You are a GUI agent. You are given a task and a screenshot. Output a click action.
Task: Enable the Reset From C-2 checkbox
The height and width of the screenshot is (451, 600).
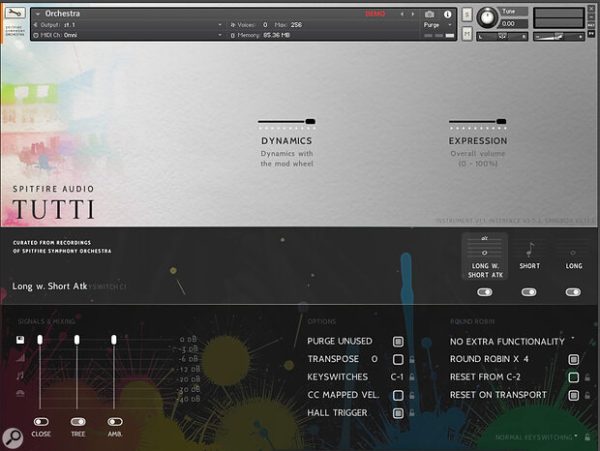point(573,377)
